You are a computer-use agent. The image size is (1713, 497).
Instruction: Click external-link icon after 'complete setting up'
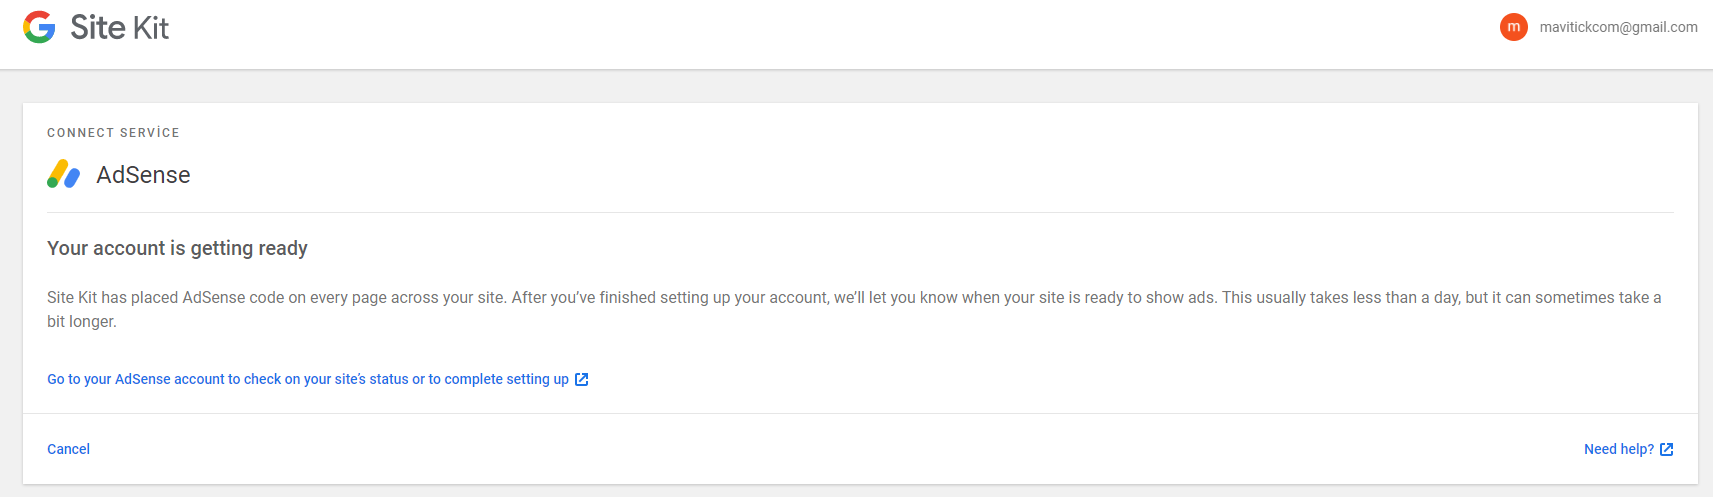point(581,379)
